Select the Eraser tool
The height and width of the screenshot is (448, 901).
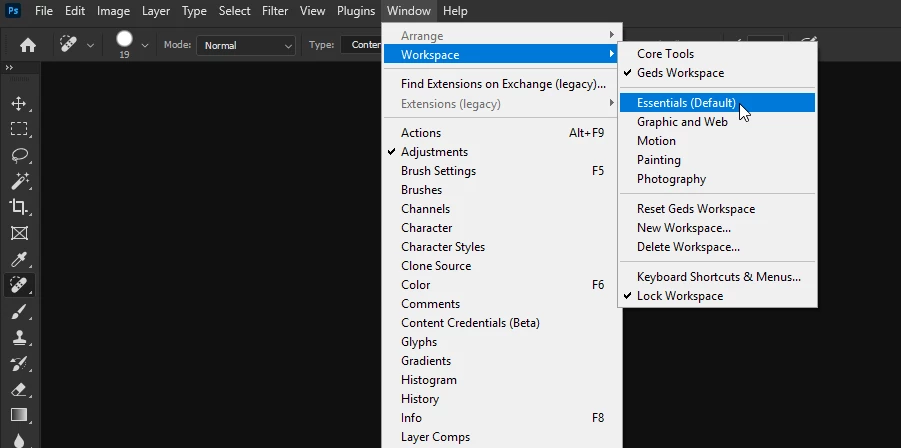pos(19,389)
